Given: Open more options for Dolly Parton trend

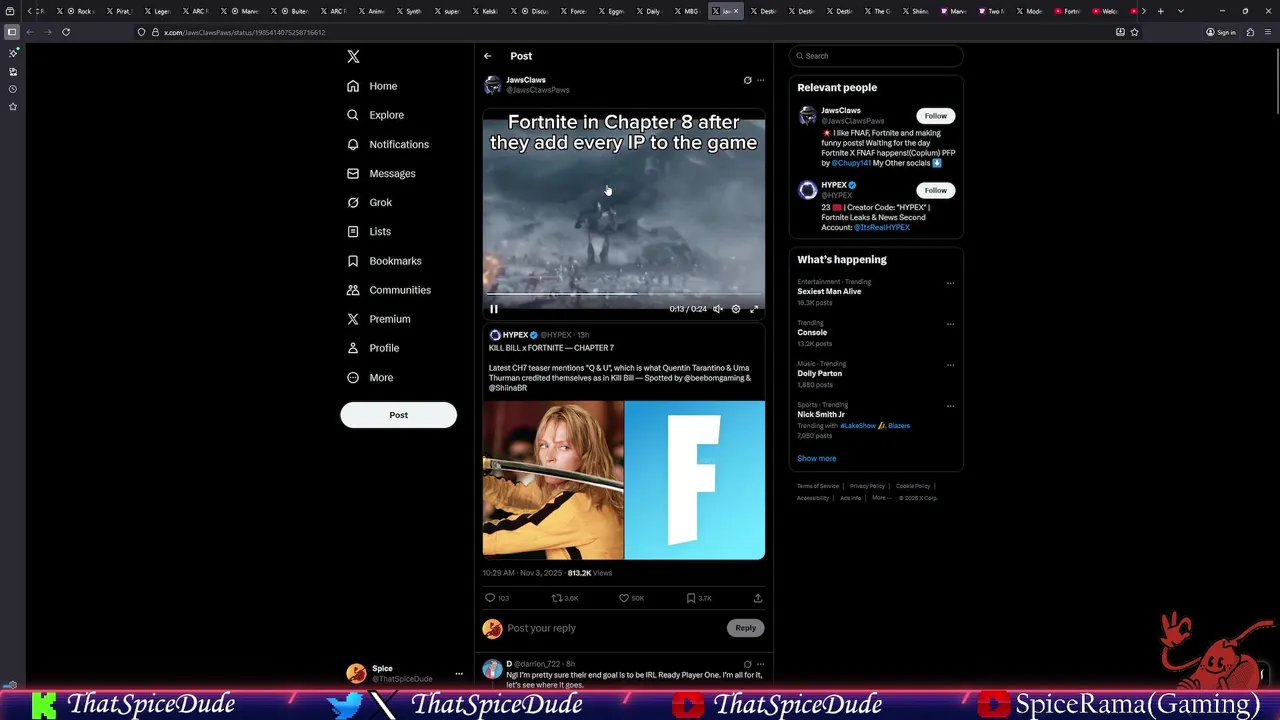Looking at the screenshot, I should tap(950, 365).
